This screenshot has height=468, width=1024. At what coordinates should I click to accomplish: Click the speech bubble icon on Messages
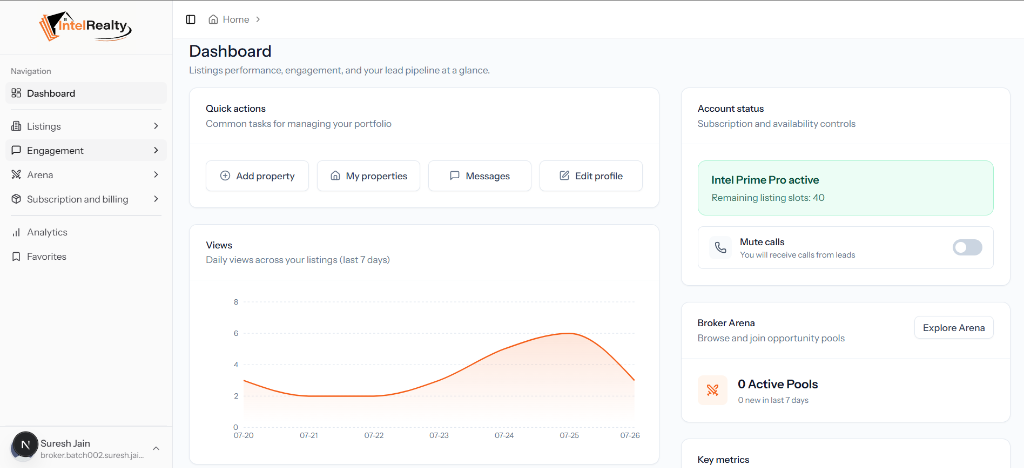coord(455,176)
